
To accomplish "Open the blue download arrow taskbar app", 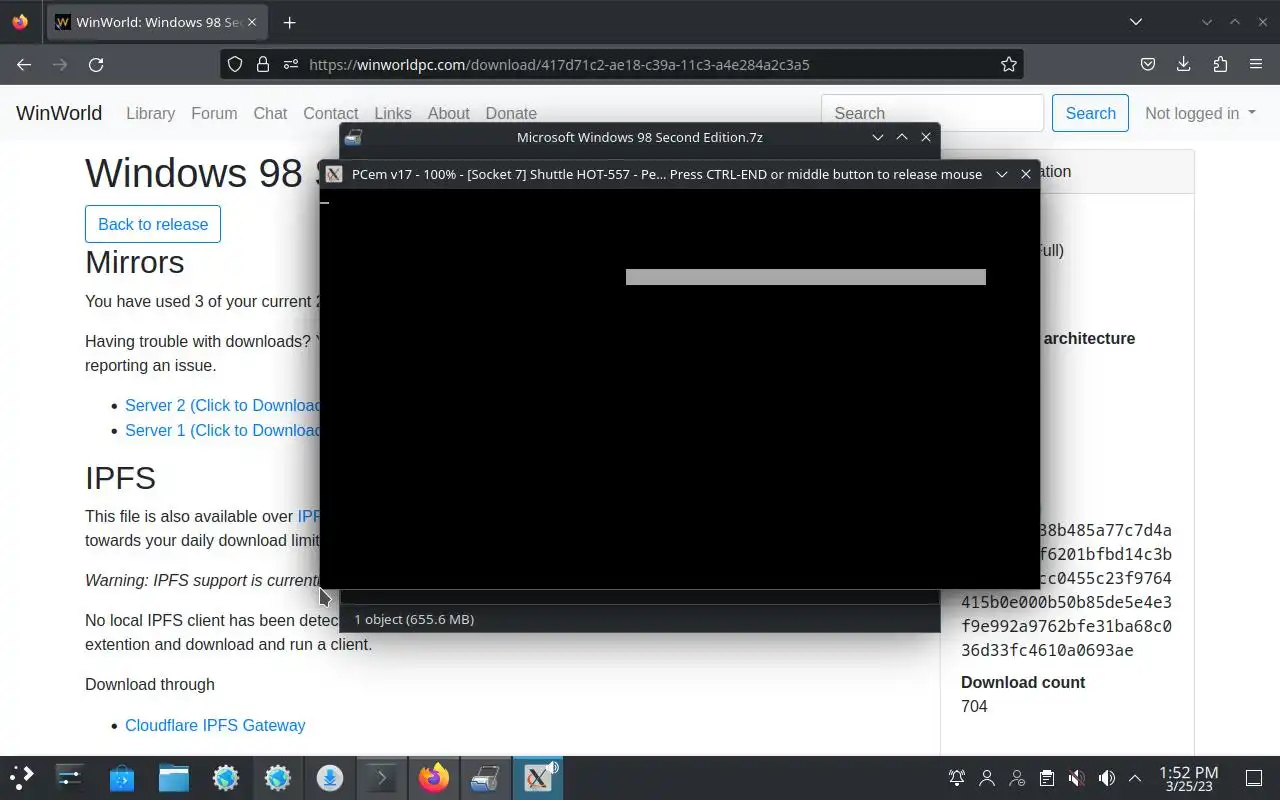I will (x=330, y=778).
